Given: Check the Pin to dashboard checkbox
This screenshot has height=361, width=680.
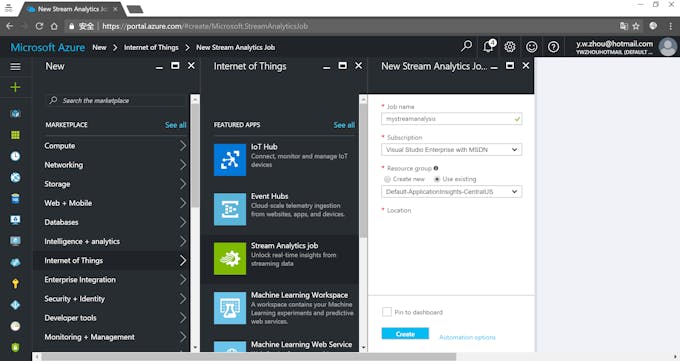Looking at the screenshot, I should tap(386, 312).
